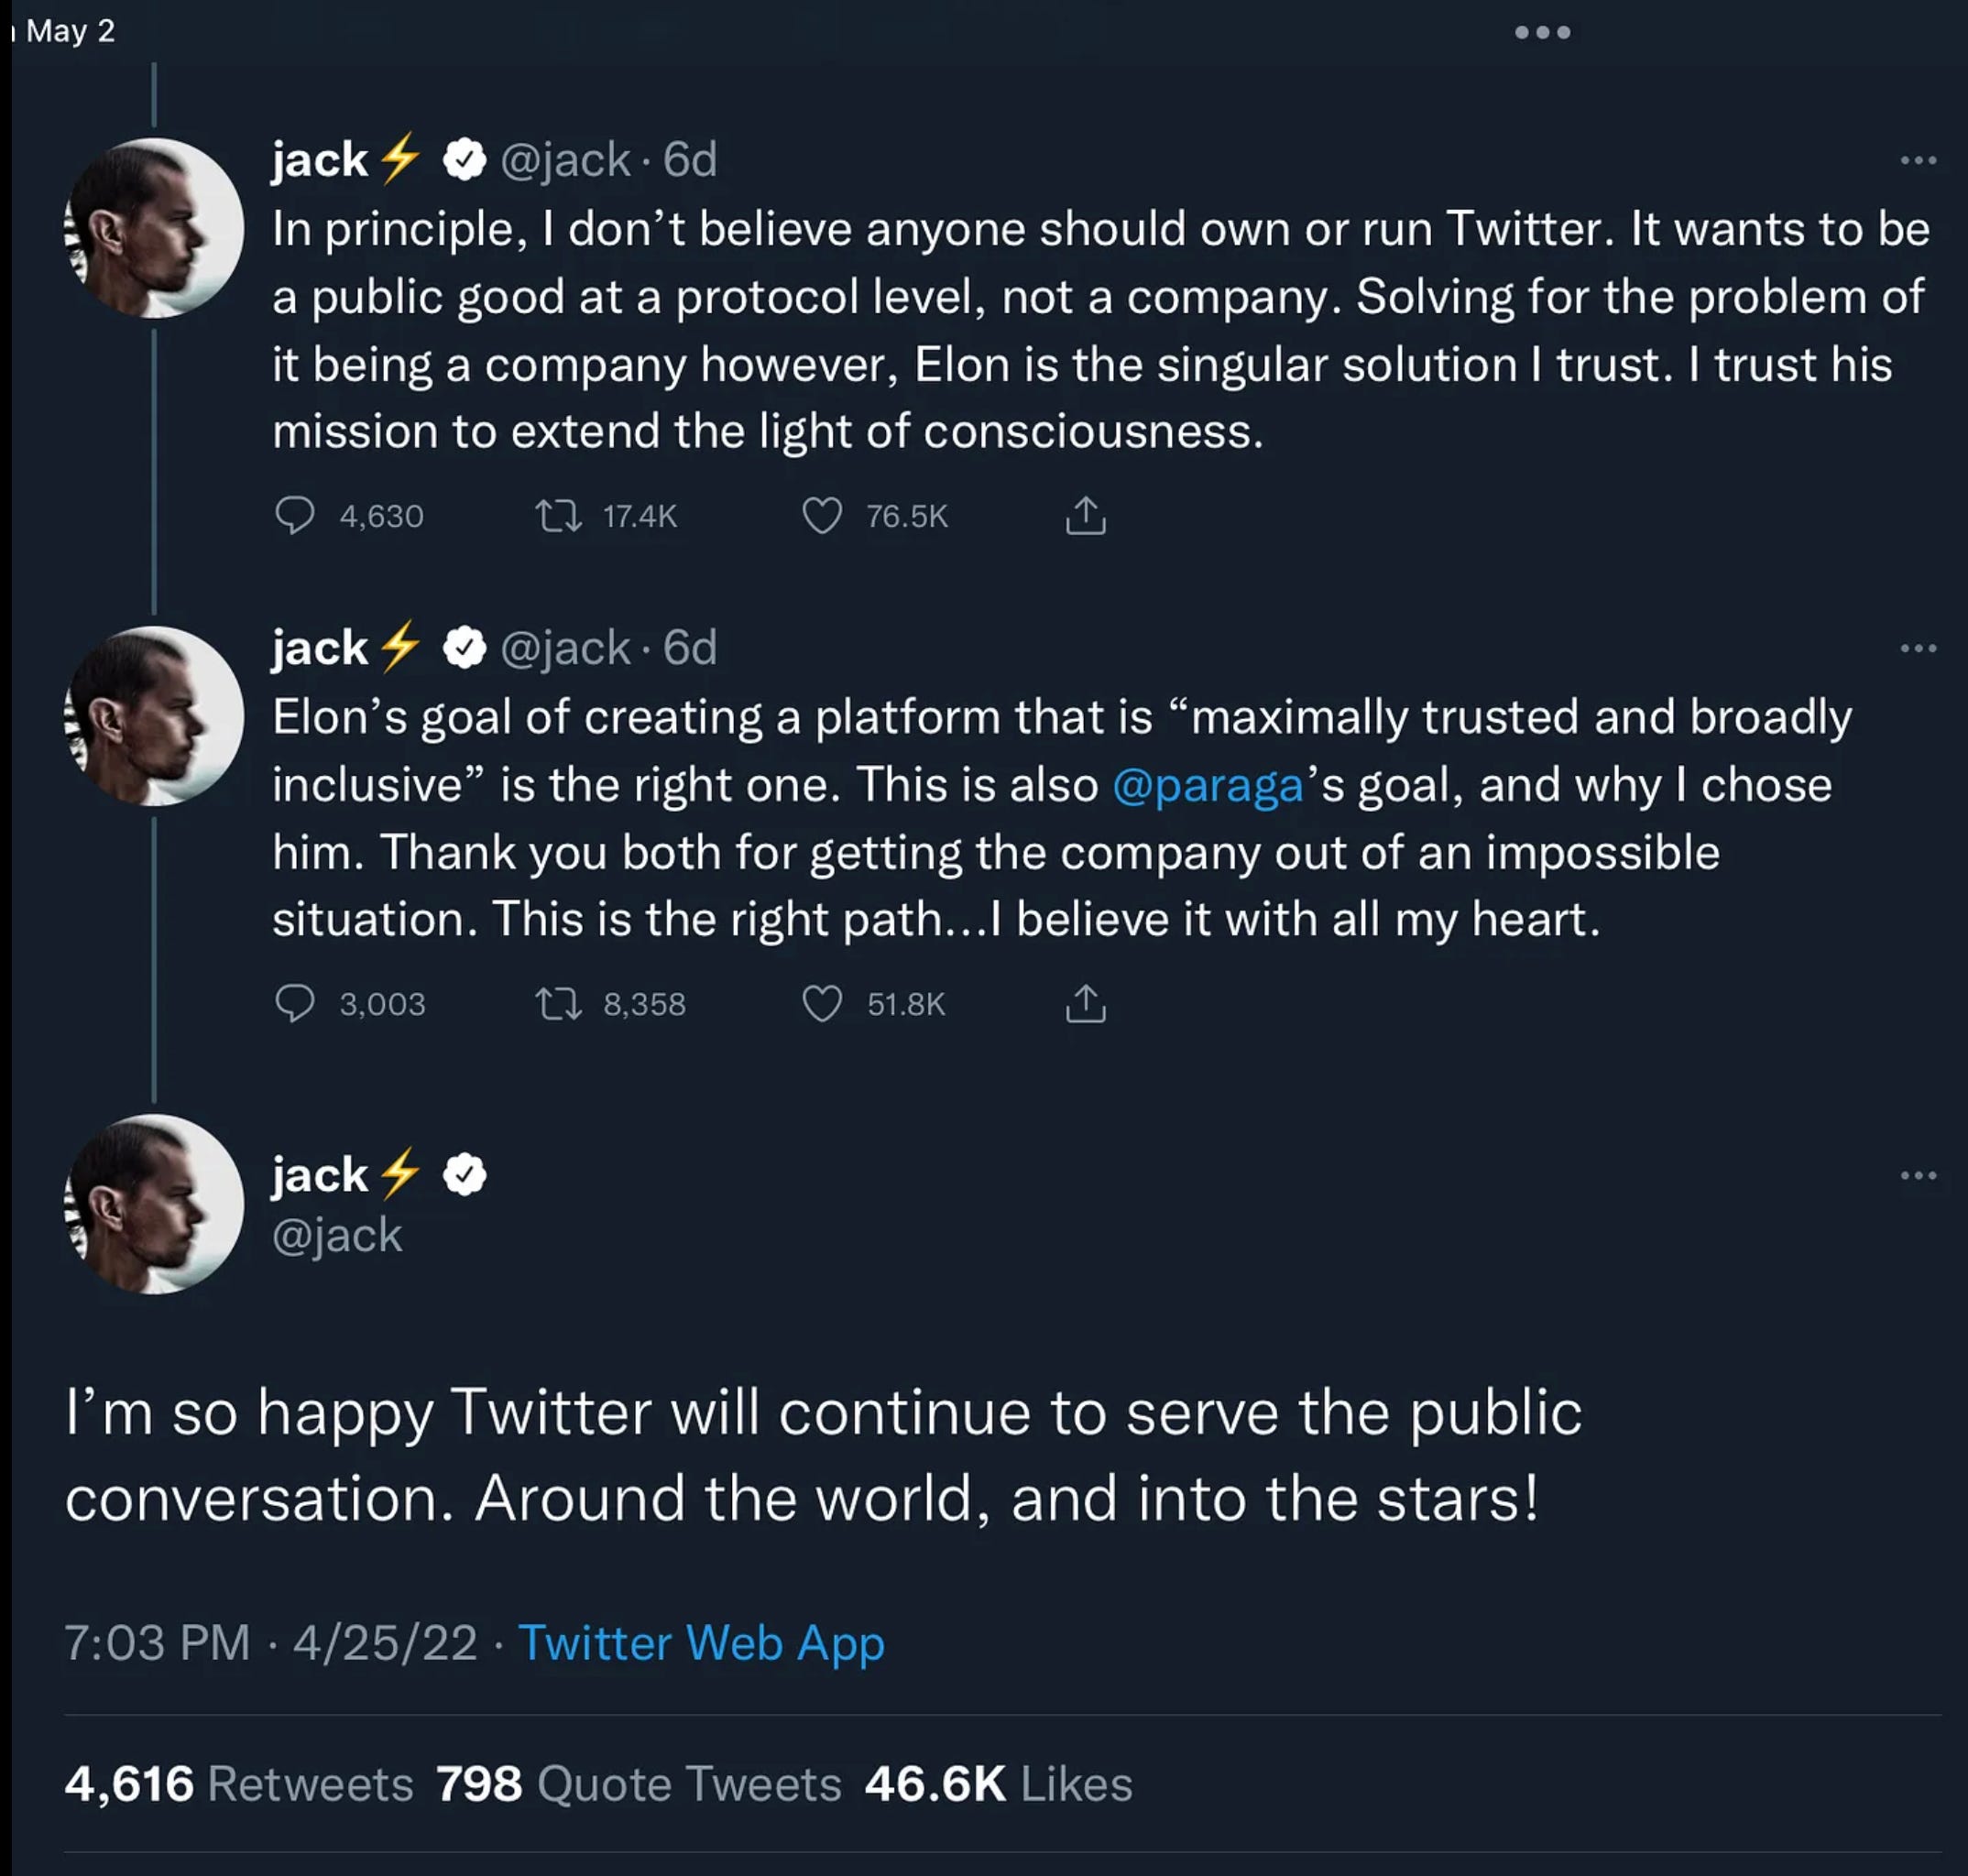Image resolution: width=1968 pixels, height=1876 pixels.
Task: View the 798 Quote Tweets list
Action: tap(639, 1784)
